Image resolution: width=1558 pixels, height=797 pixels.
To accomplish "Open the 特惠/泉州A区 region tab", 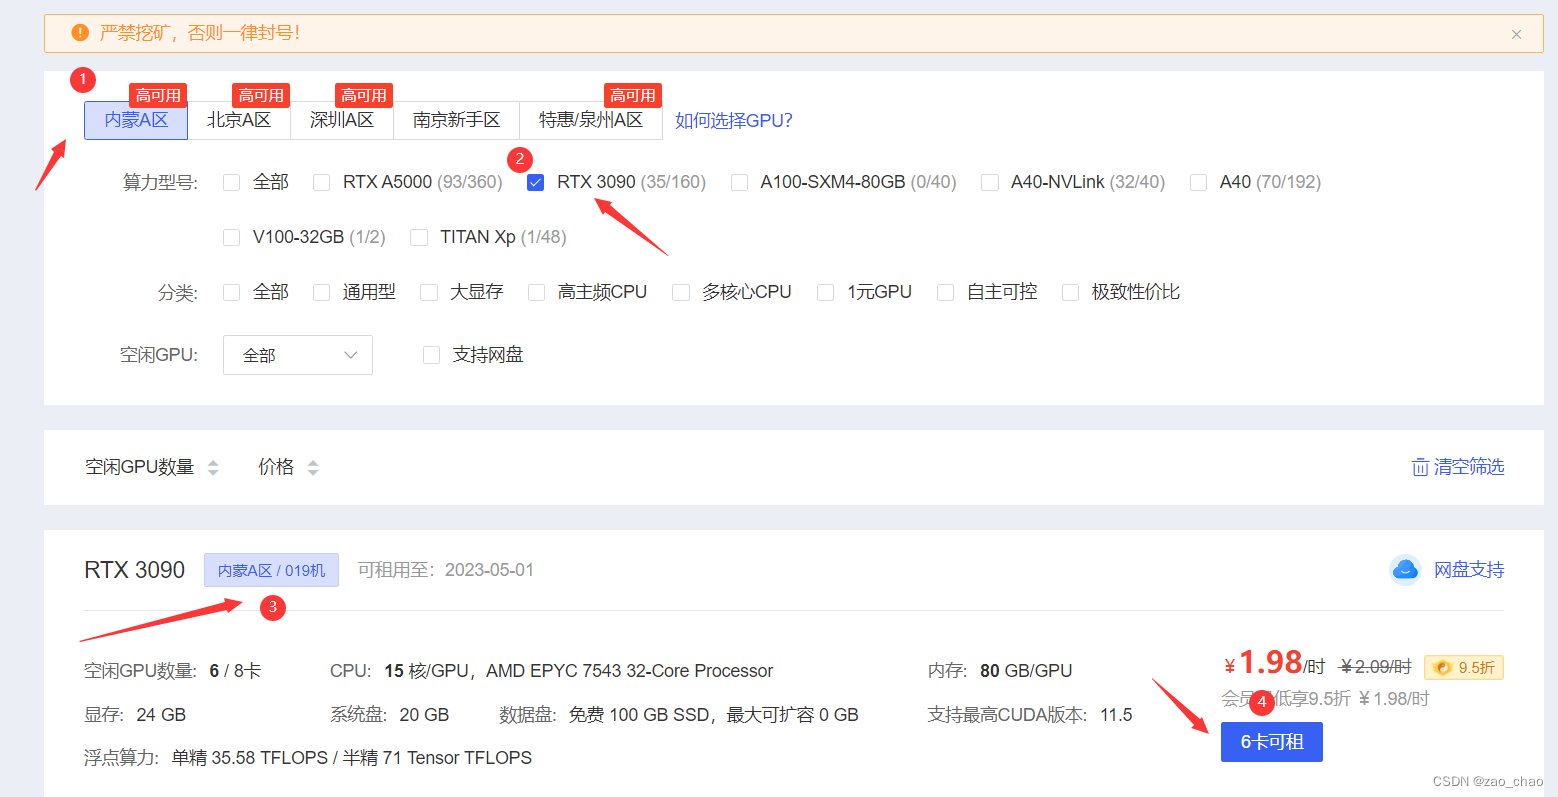I will (x=591, y=120).
